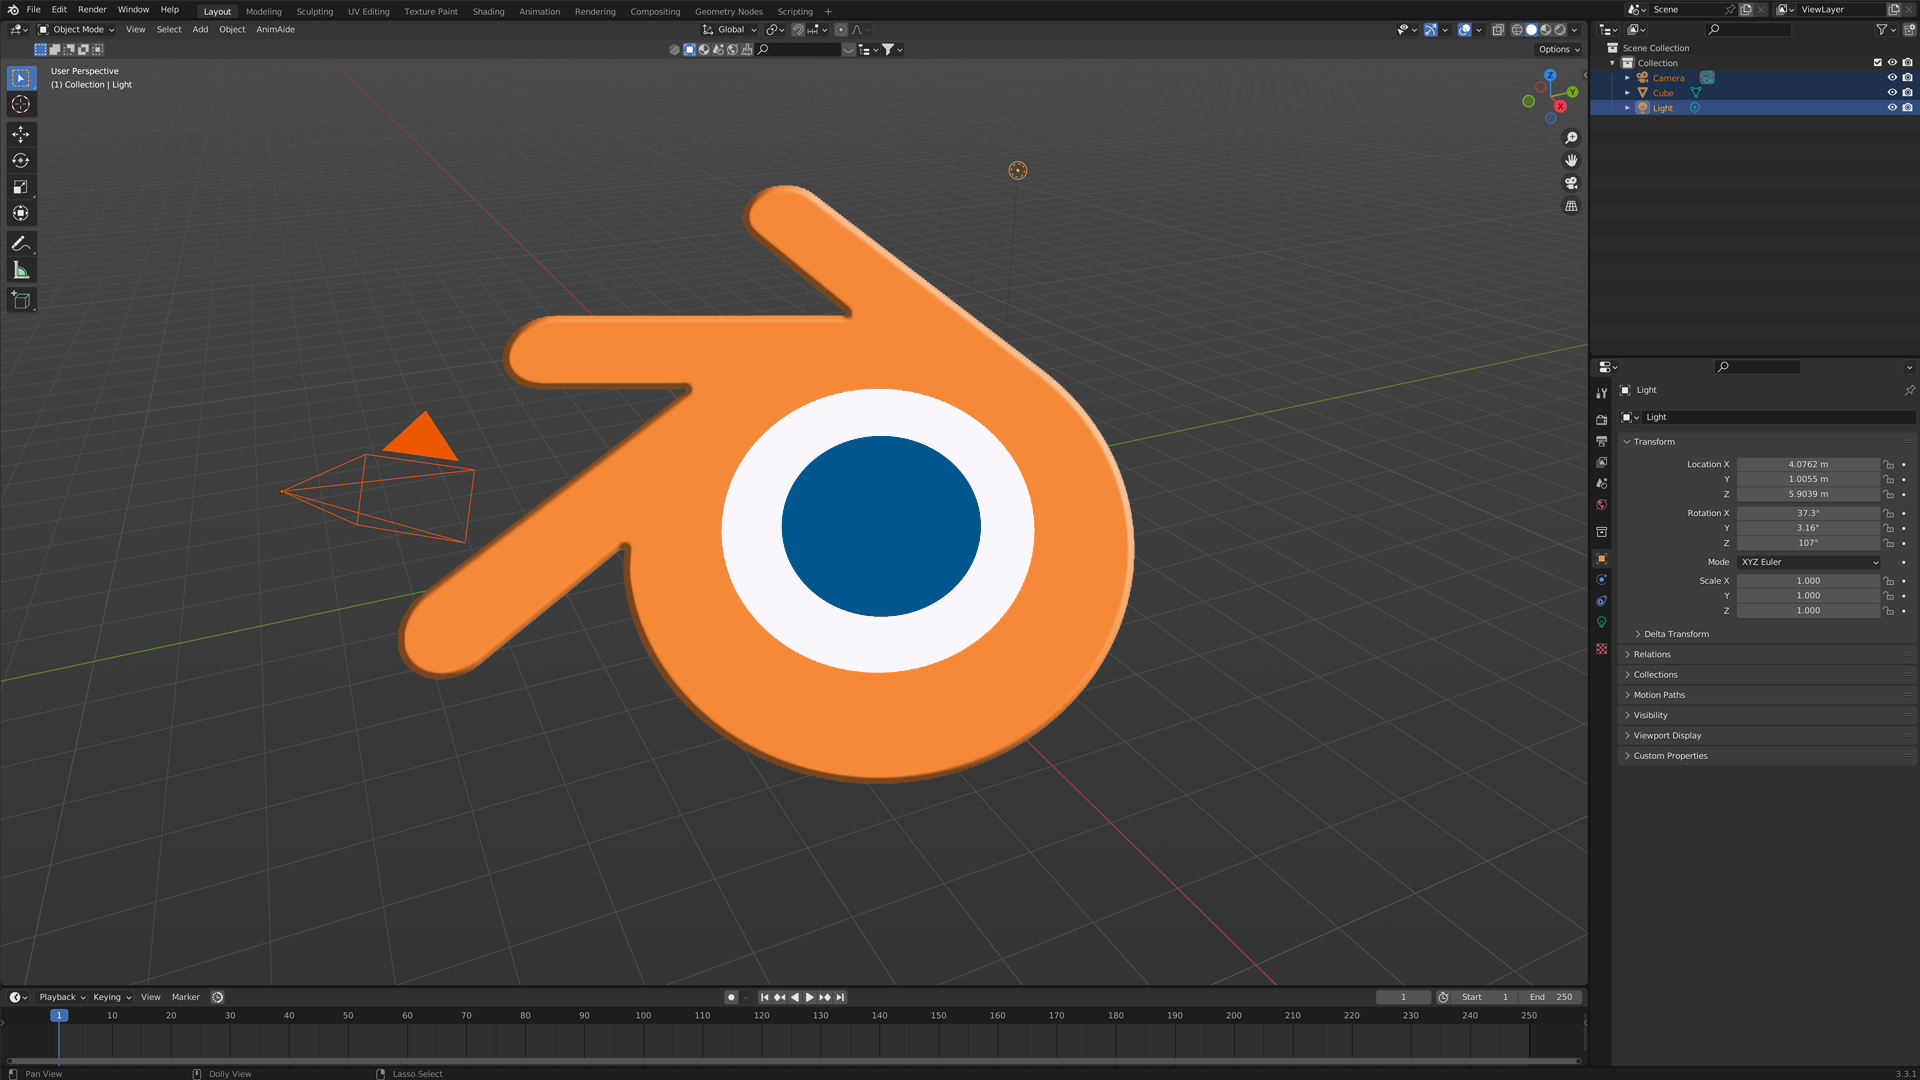The width and height of the screenshot is (1920, 1080).
Task: Switch to wireframe viewport shading
Action: 1517,30
